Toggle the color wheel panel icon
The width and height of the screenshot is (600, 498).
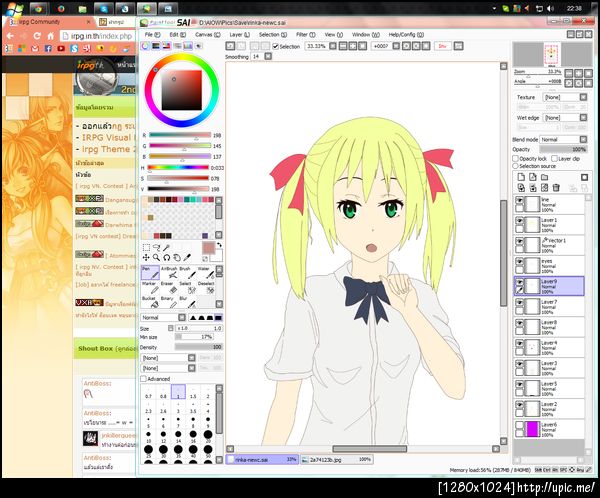[x=145, y=46]
